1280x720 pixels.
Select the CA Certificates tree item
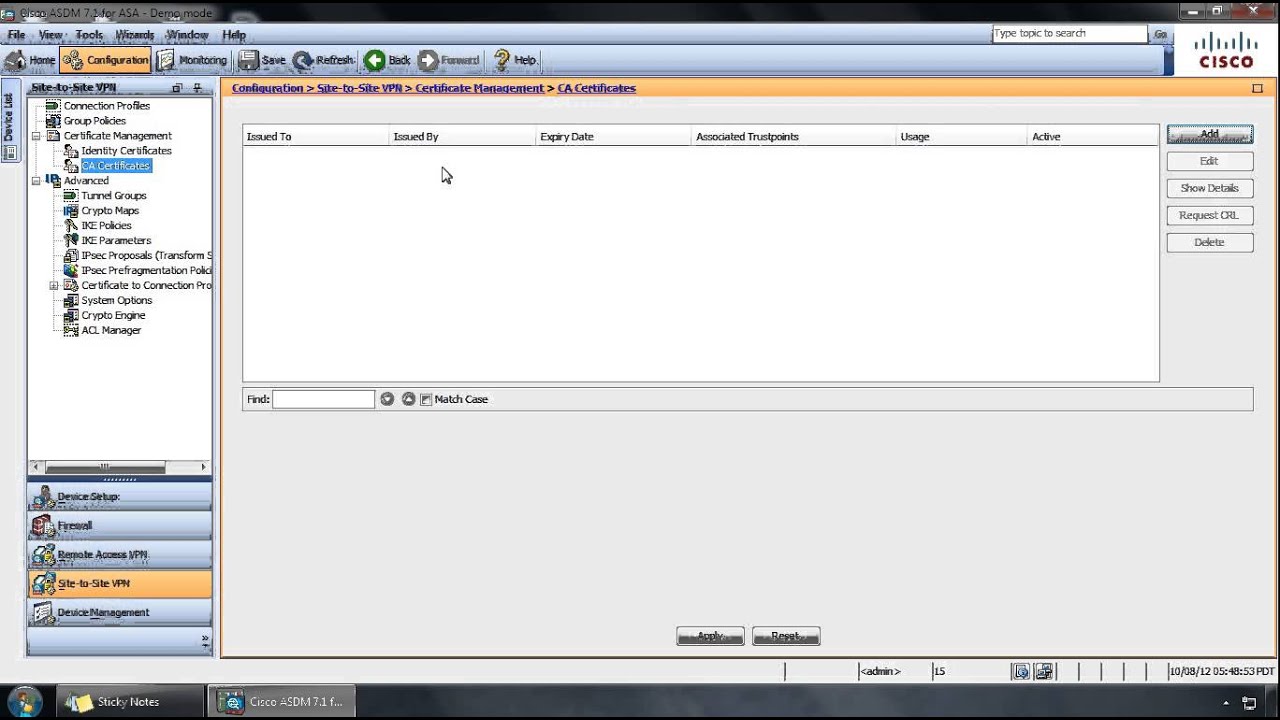pos(116,166)
